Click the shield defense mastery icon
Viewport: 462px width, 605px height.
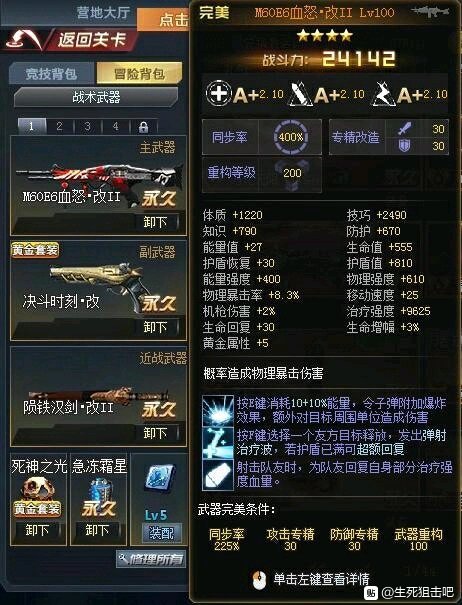(404, 145)
